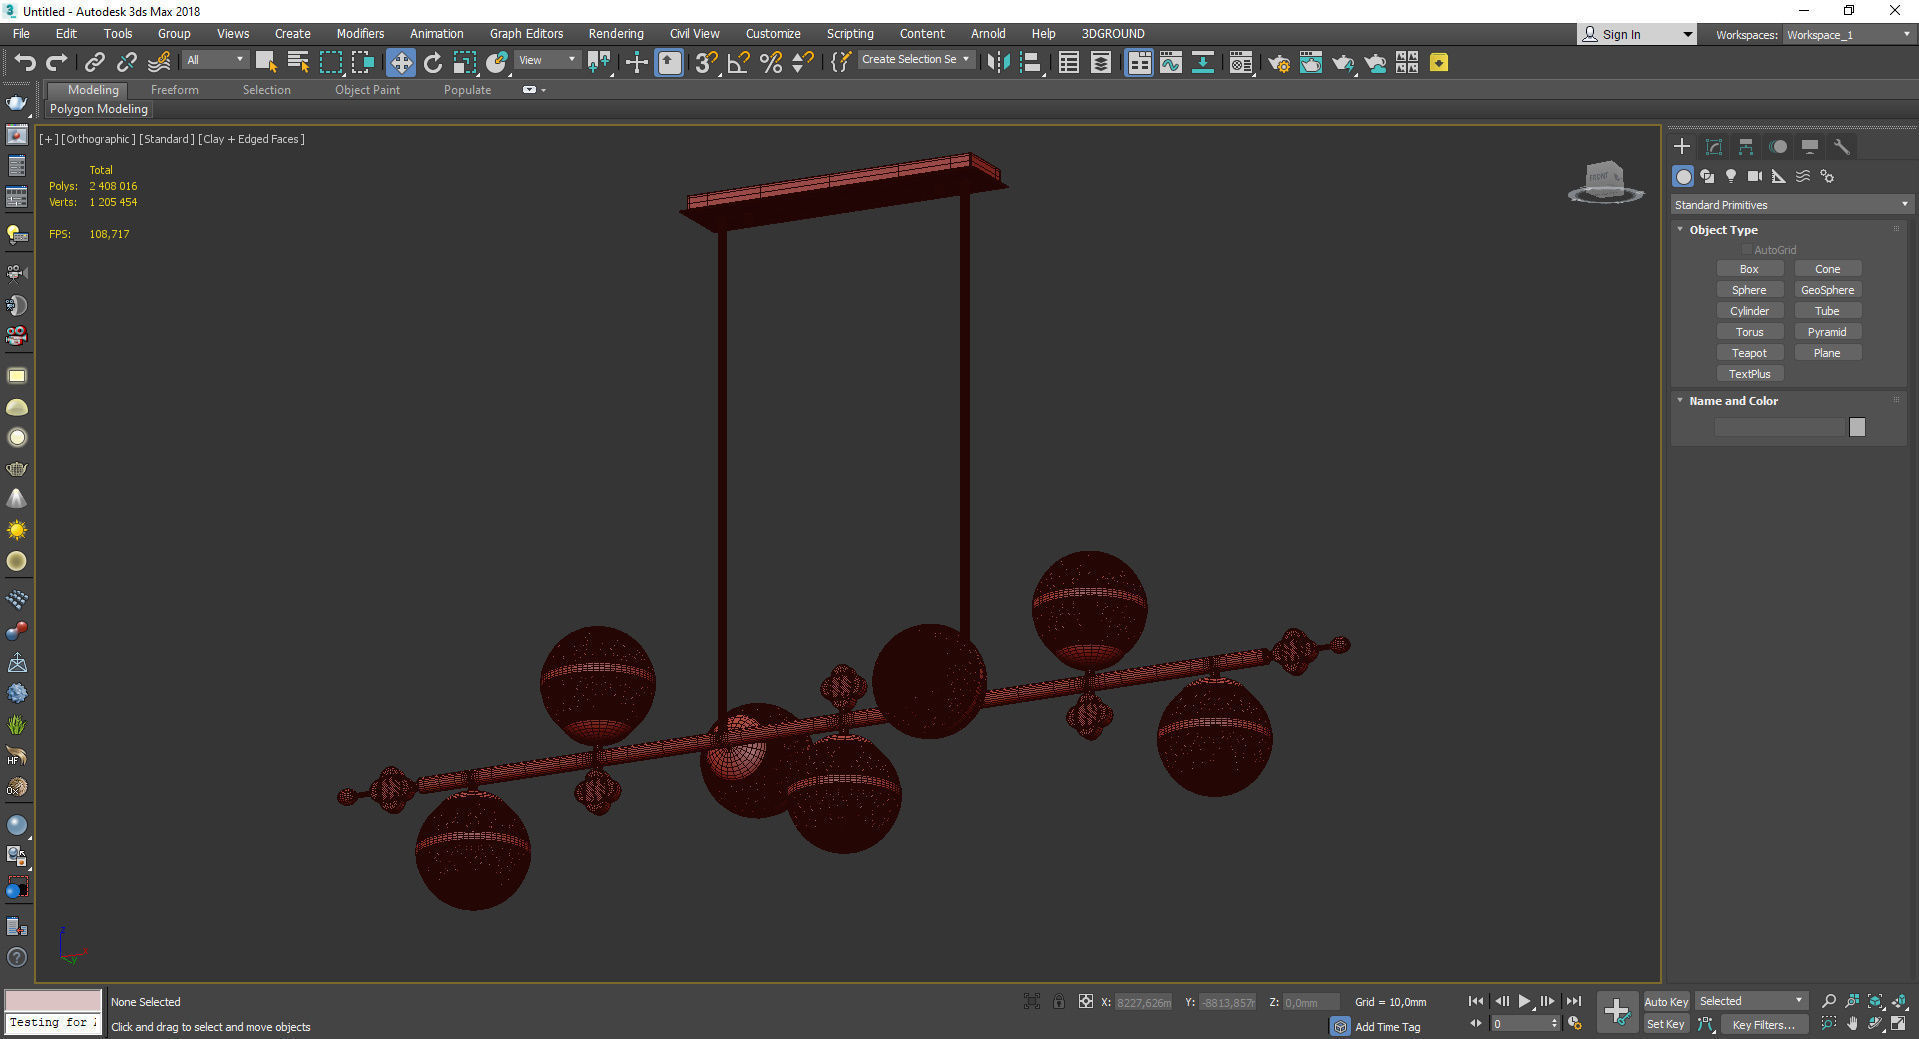
Task: Create a Teapot primitive button
Action: click(x=1749, y=353)
